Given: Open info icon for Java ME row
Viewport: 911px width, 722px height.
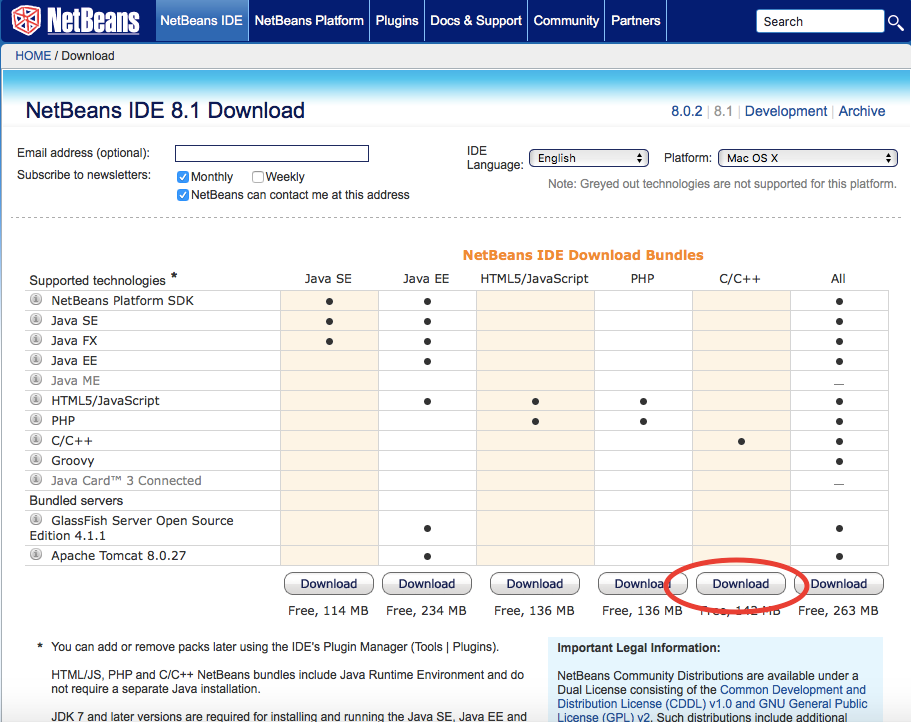Looking at the screenshot, I should [x=36, y=380].
